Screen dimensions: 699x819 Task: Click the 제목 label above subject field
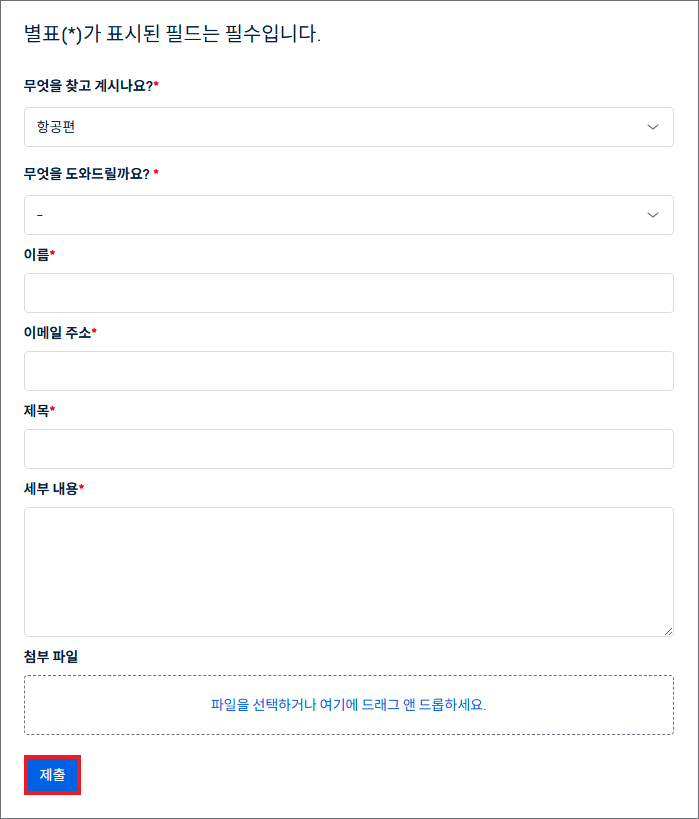[39, 411]
